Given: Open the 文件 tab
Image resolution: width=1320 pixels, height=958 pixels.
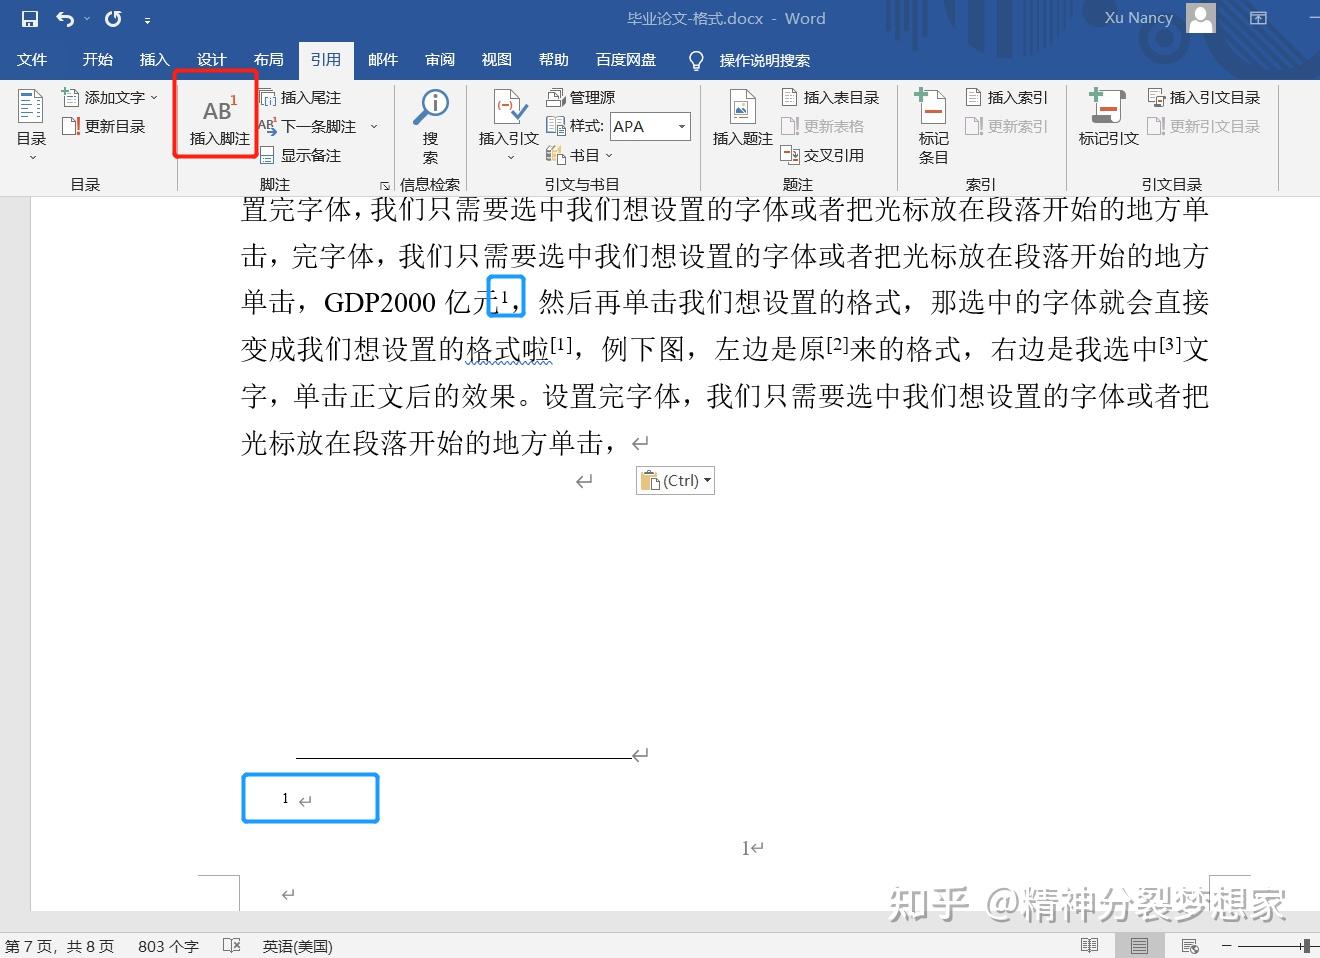Looking at the screenshot, I should (x=32, y=60).
